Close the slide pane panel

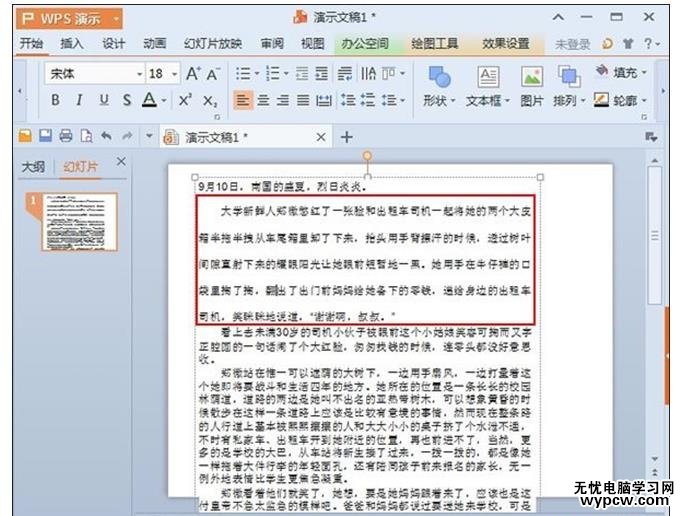click(121, 162)
